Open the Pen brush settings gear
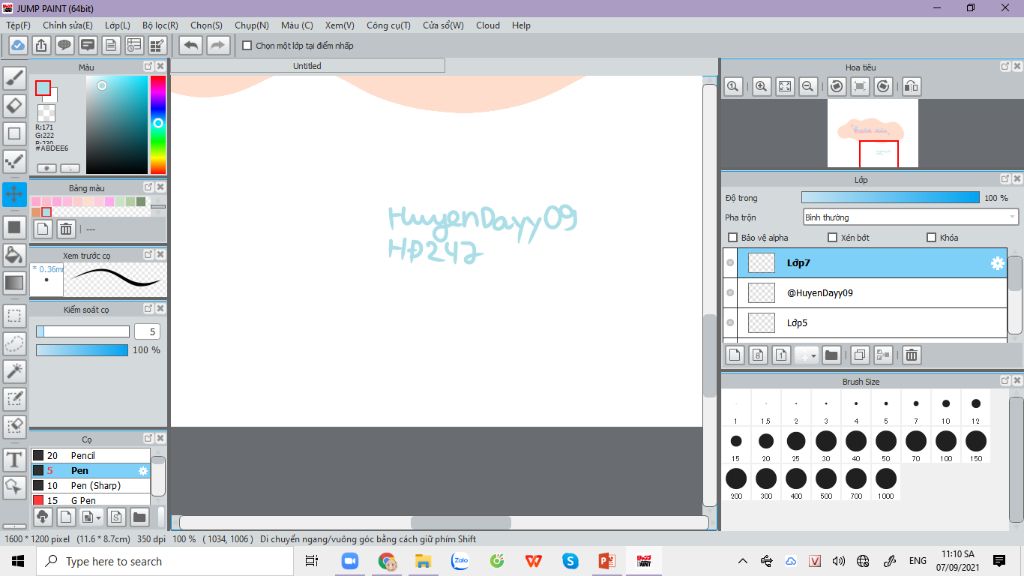Image resolution: width=1024 pixels, height=576 pixels. point(143,471)
